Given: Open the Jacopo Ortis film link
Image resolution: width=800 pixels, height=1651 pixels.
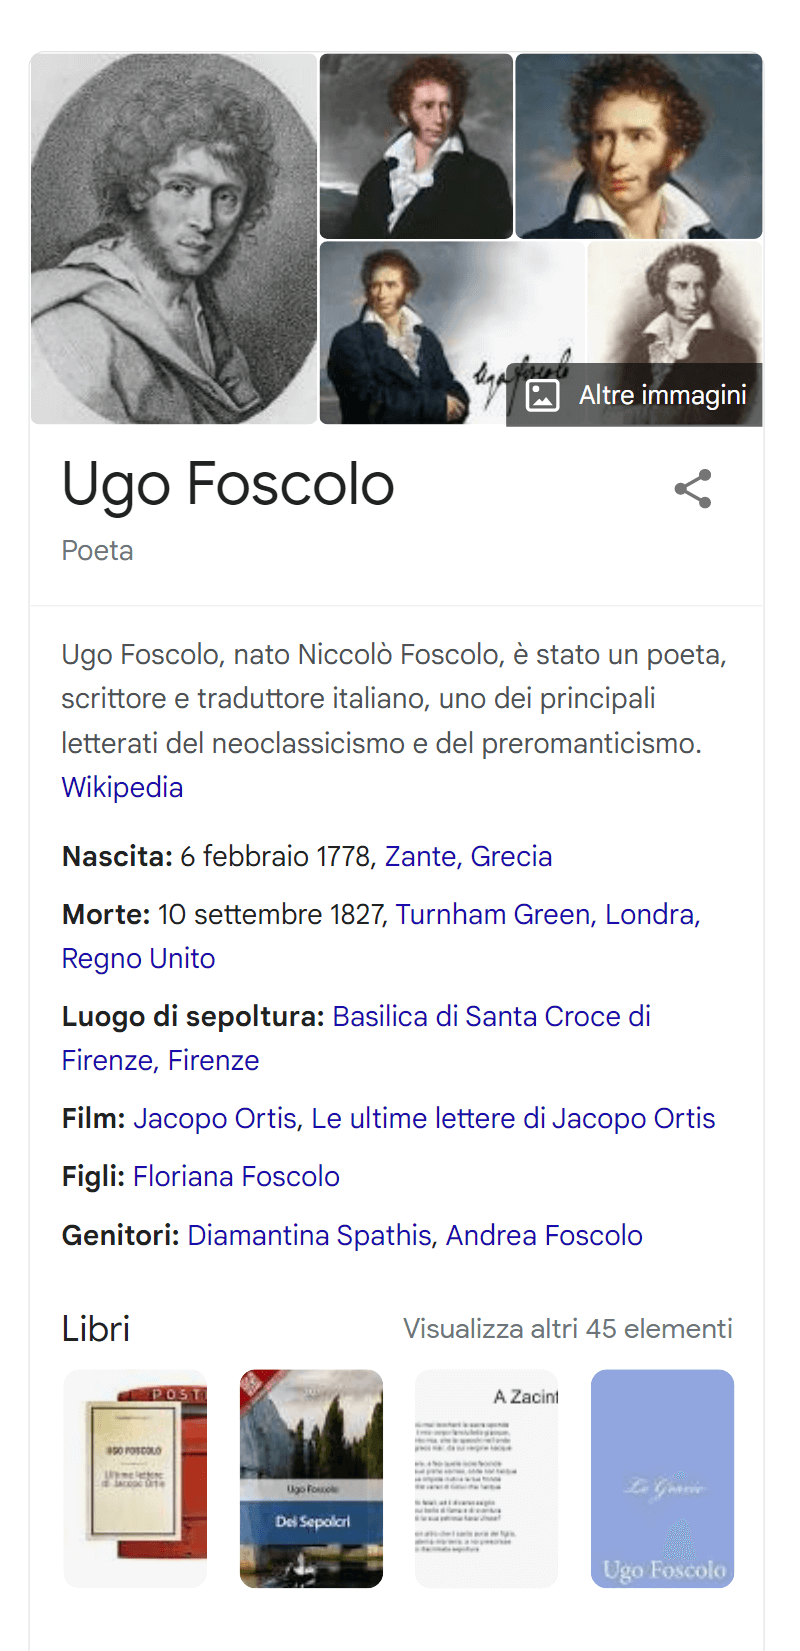Looking at the screenshot, I should coord(215,1119).
